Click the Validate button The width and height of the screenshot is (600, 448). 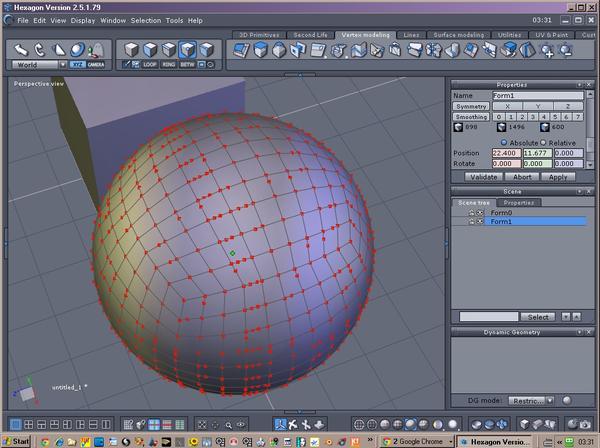click(483, 177)
